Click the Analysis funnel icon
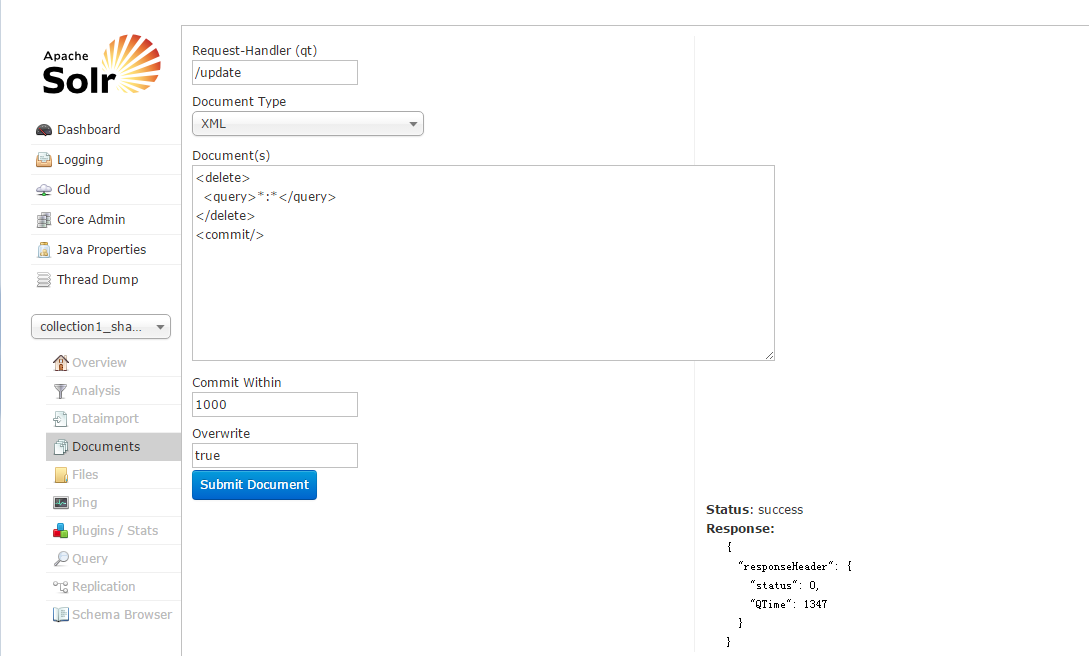The width and height of the screenshot is (1089, 656). click(x=61, y=391)
